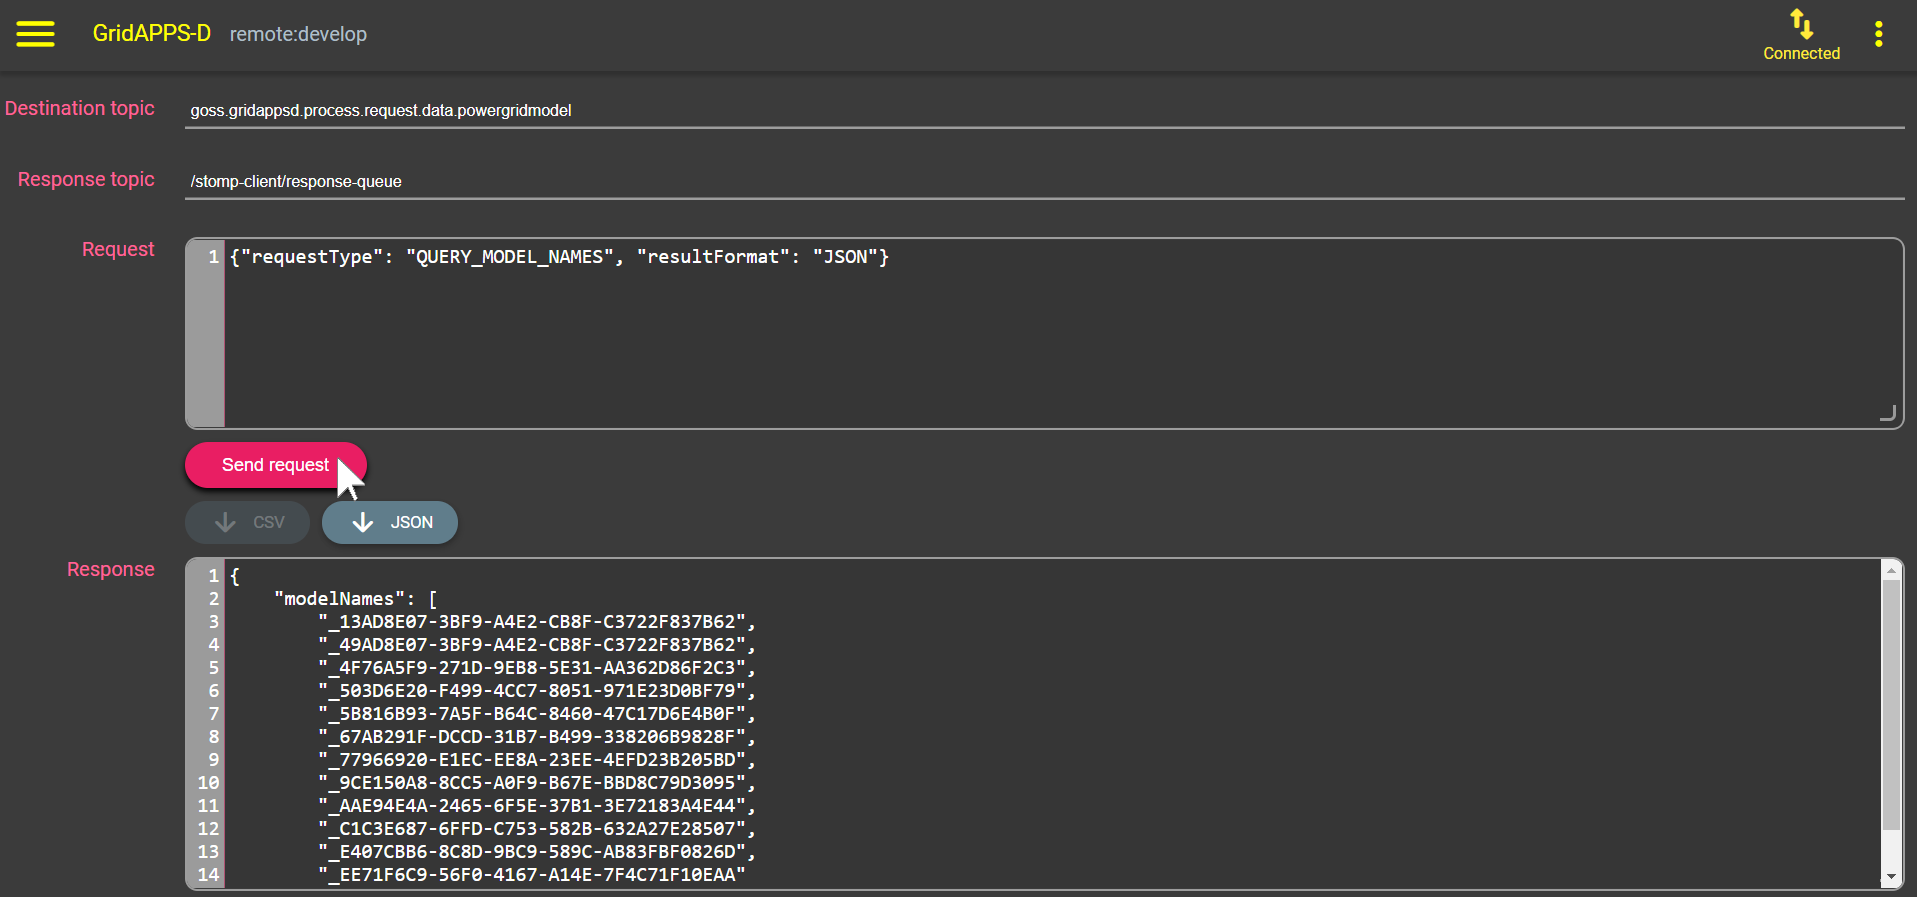Click model ID _E407CBB6-8C8D-9BC9-589C-AB83FBF0826D

[x=532, y=852]
